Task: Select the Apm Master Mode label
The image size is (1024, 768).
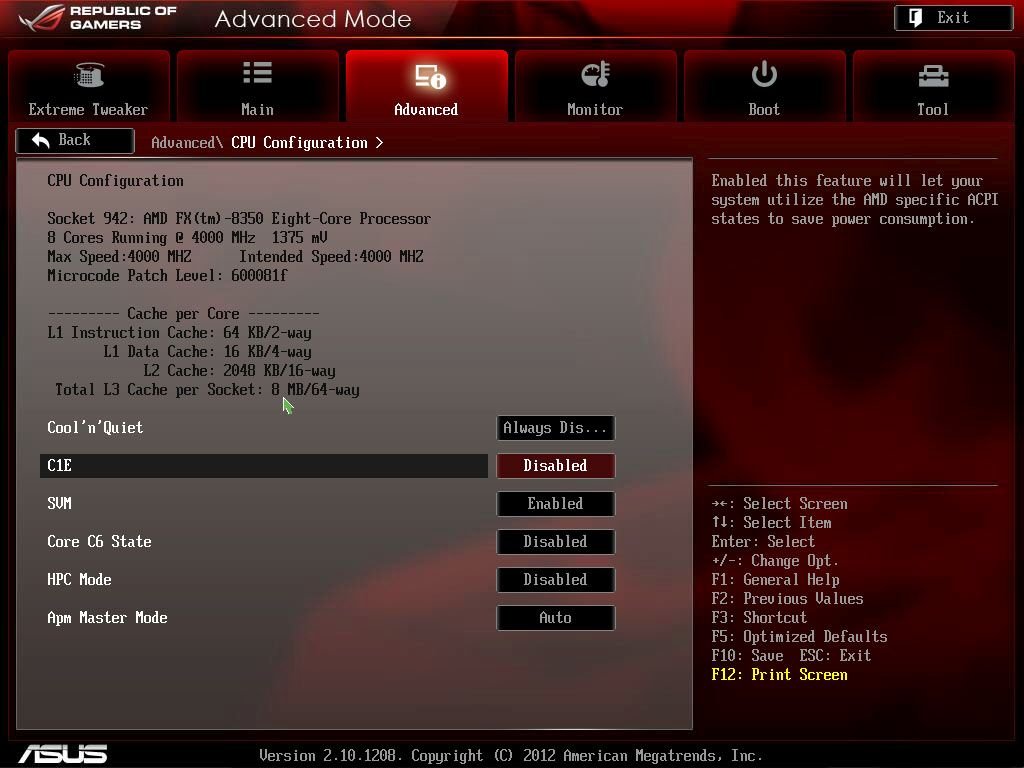Action: (x=107, y=618)
